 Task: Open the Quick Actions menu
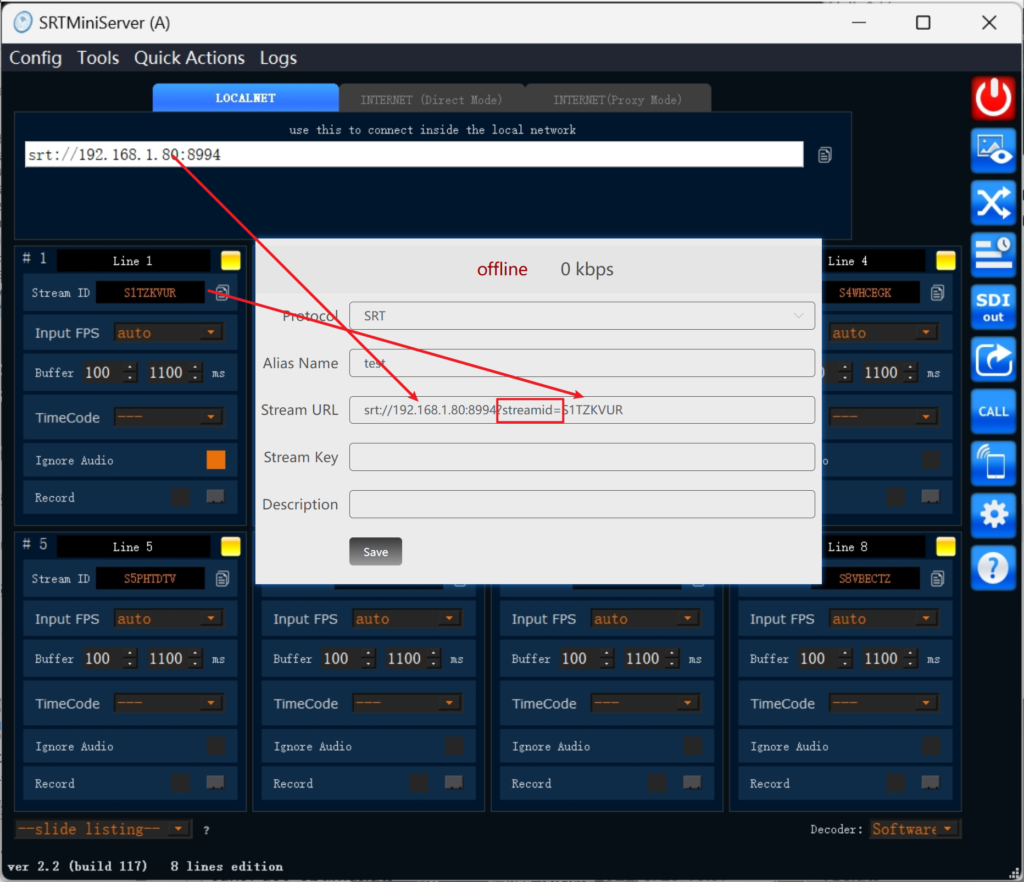coord(189,58)
